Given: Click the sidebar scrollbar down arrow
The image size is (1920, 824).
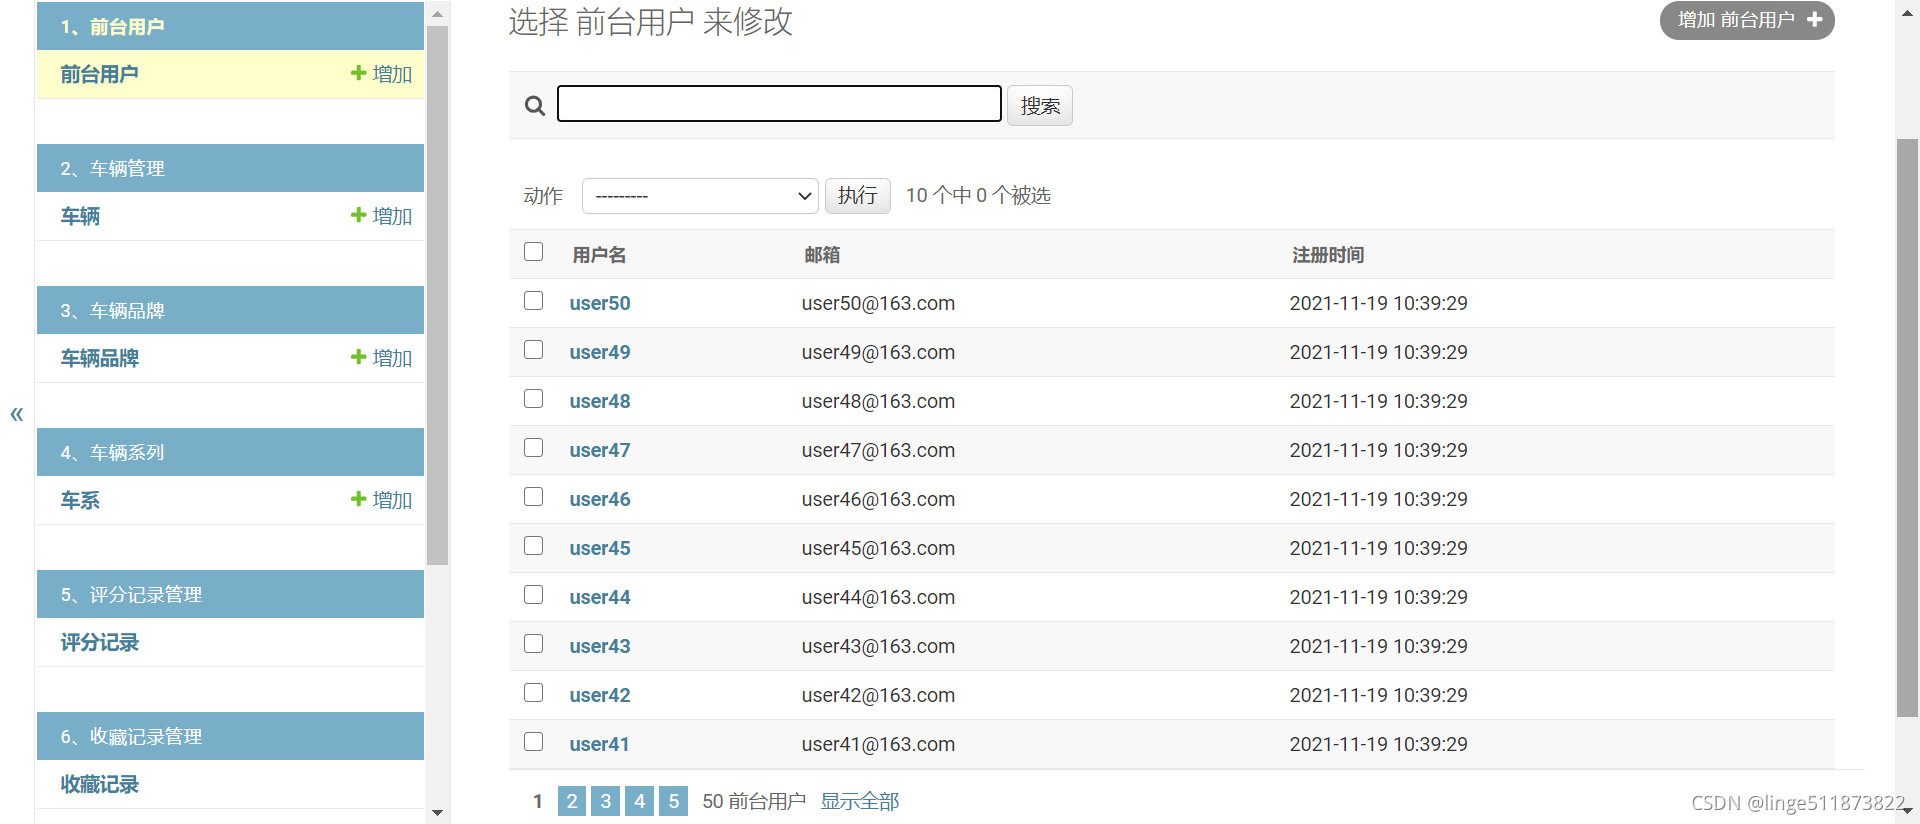Looking at the screenshot, I should coord(437,813).
